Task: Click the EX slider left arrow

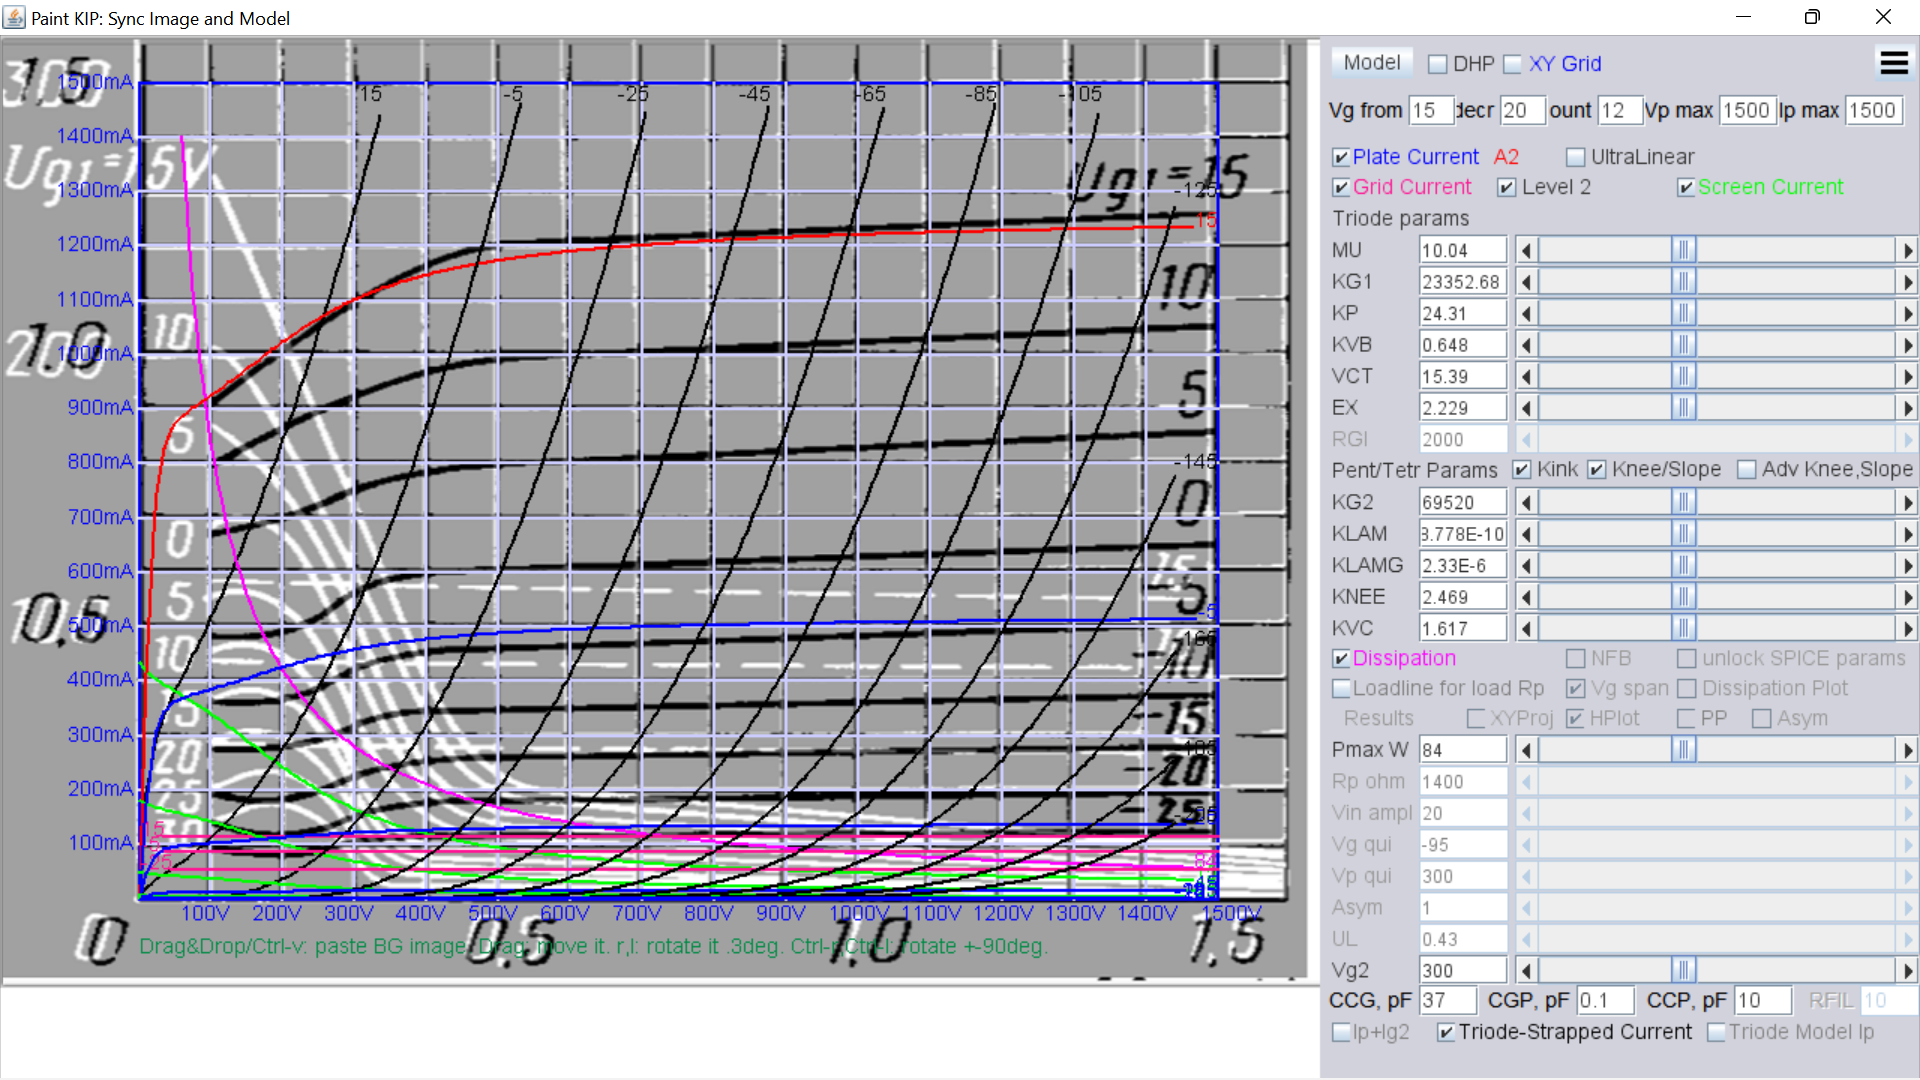Action: click(x=1526, y=408)
